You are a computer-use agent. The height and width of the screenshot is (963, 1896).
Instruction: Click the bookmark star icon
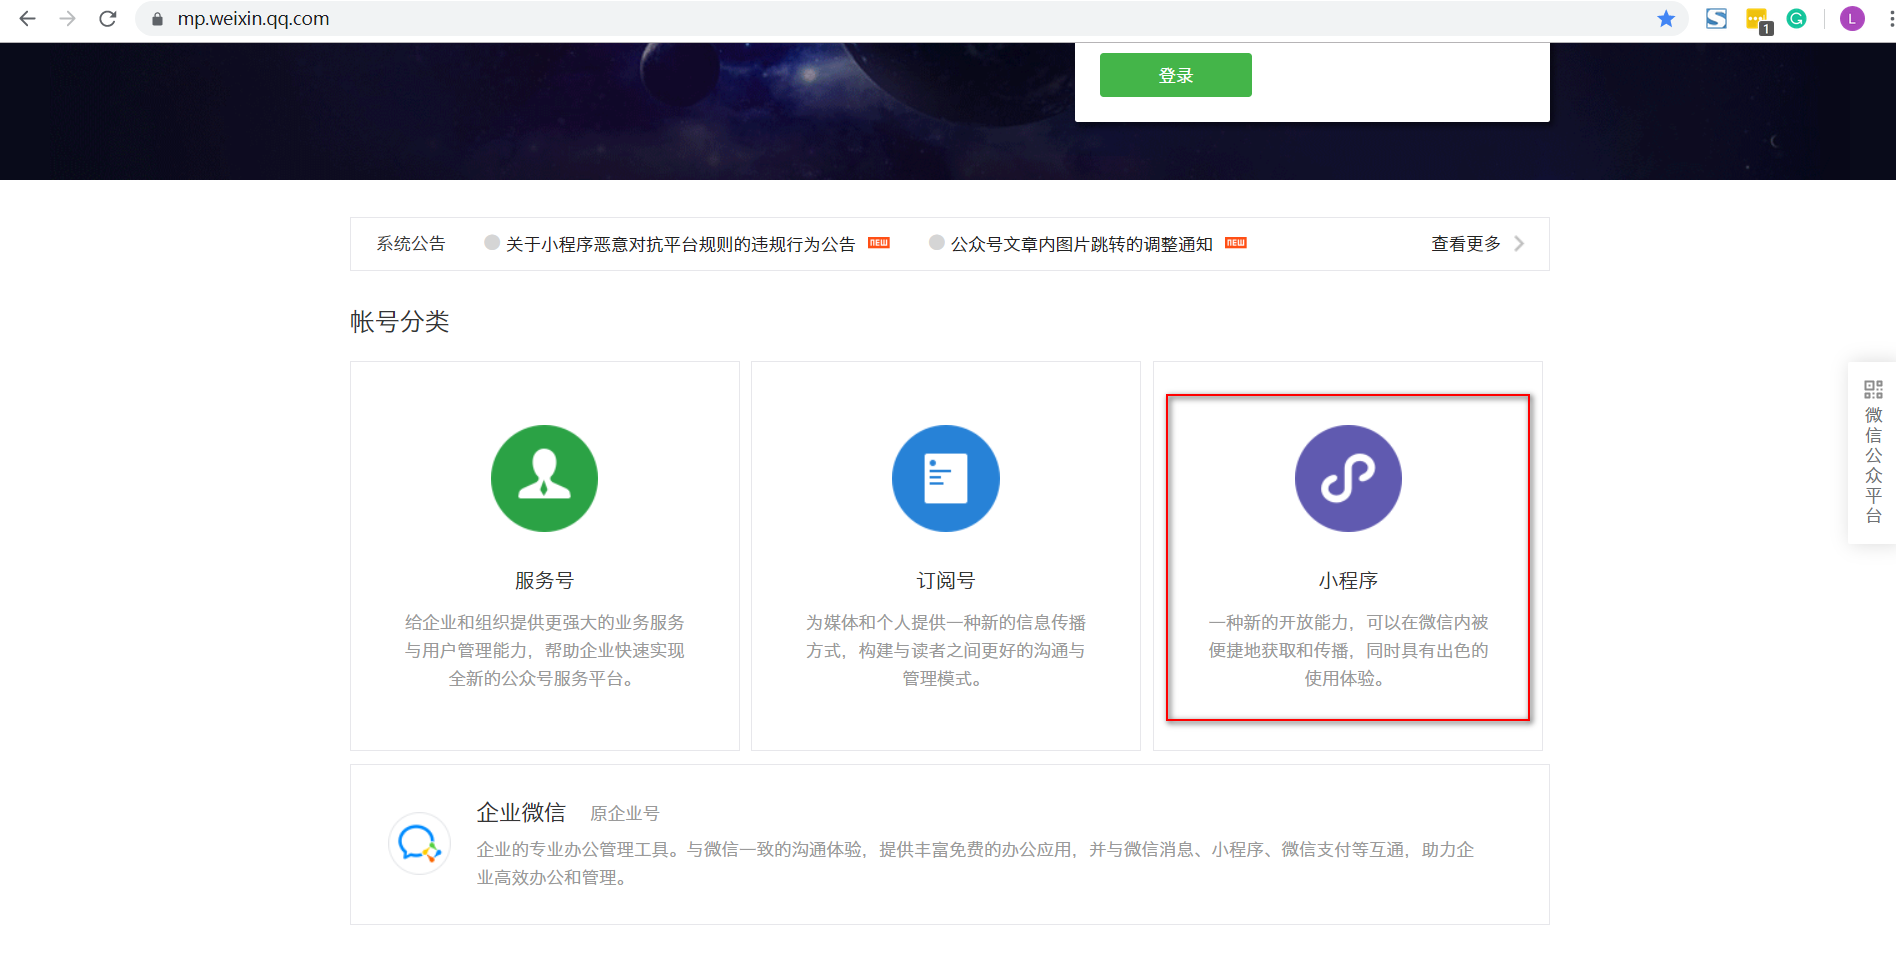click(1666, 19)
